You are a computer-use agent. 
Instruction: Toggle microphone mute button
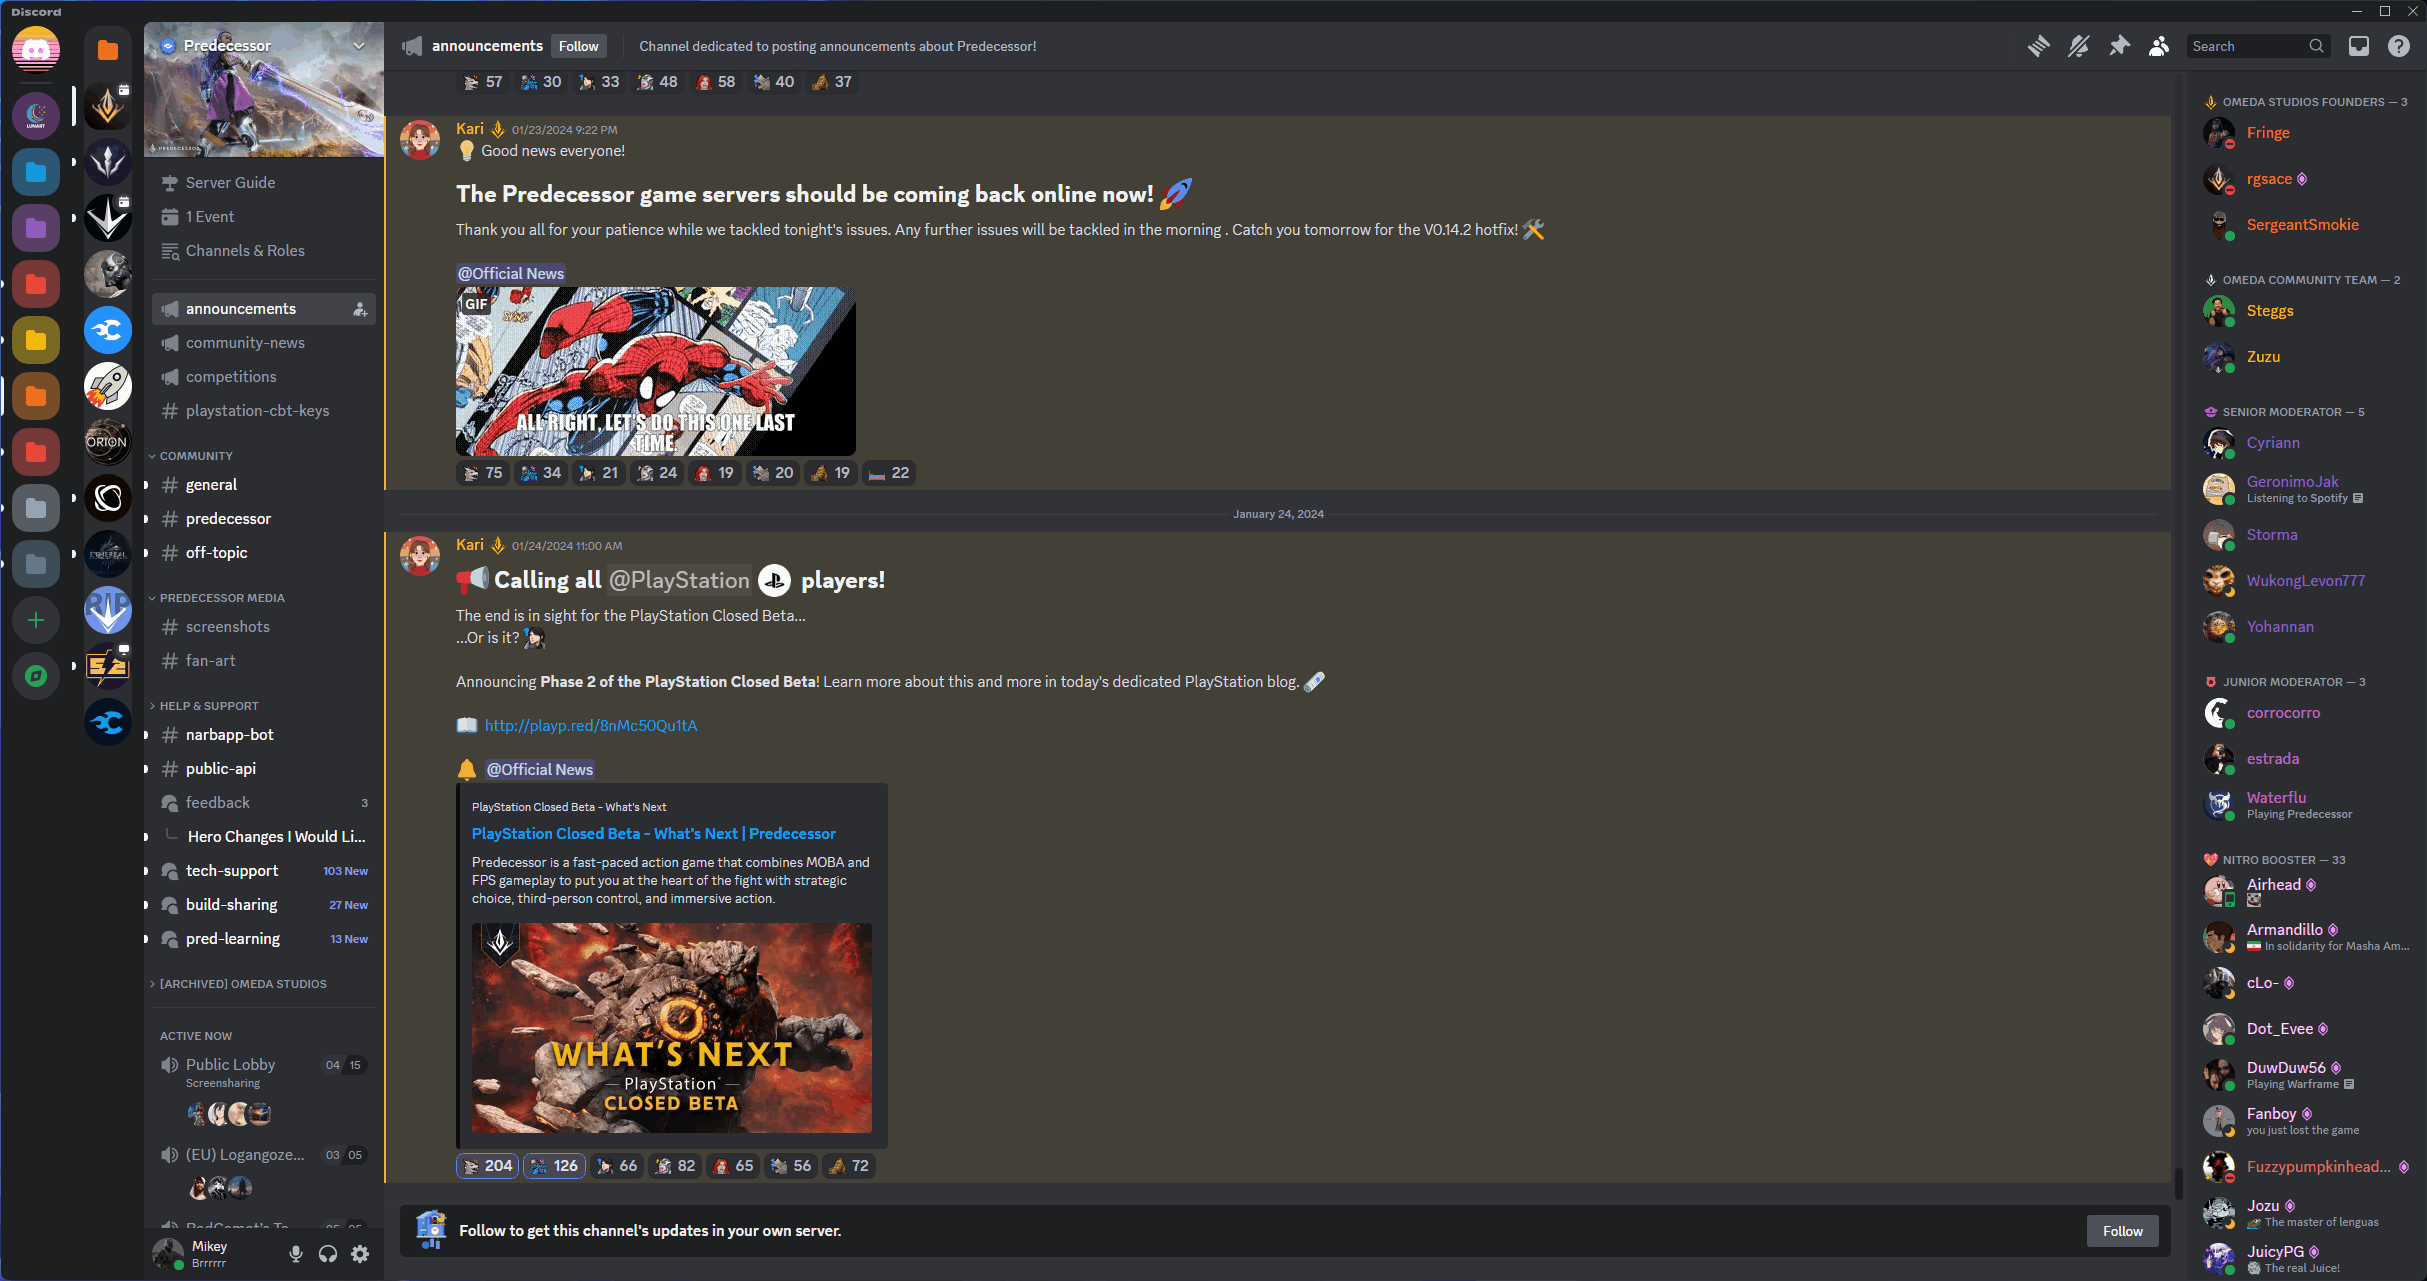296,1254
